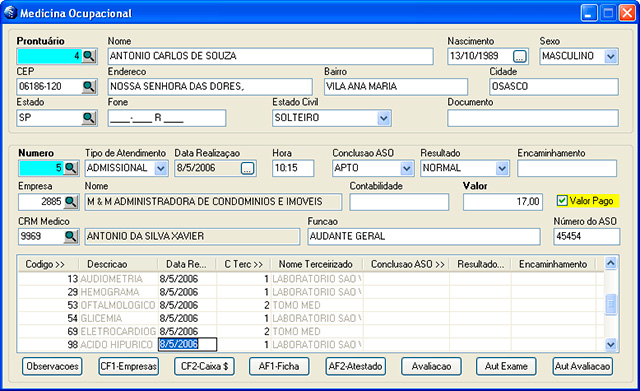Click the Conclusao ASO >> column header in grid
This screenshot has width=640, height=391.
(x=406, y=264)
